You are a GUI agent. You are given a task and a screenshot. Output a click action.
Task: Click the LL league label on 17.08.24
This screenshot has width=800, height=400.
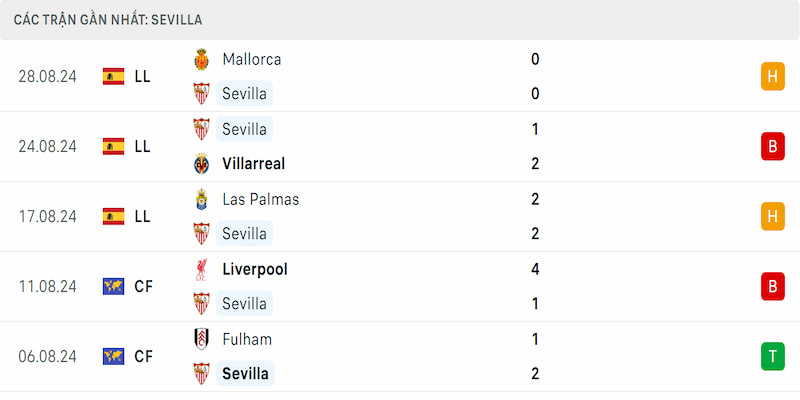[143, 217]
